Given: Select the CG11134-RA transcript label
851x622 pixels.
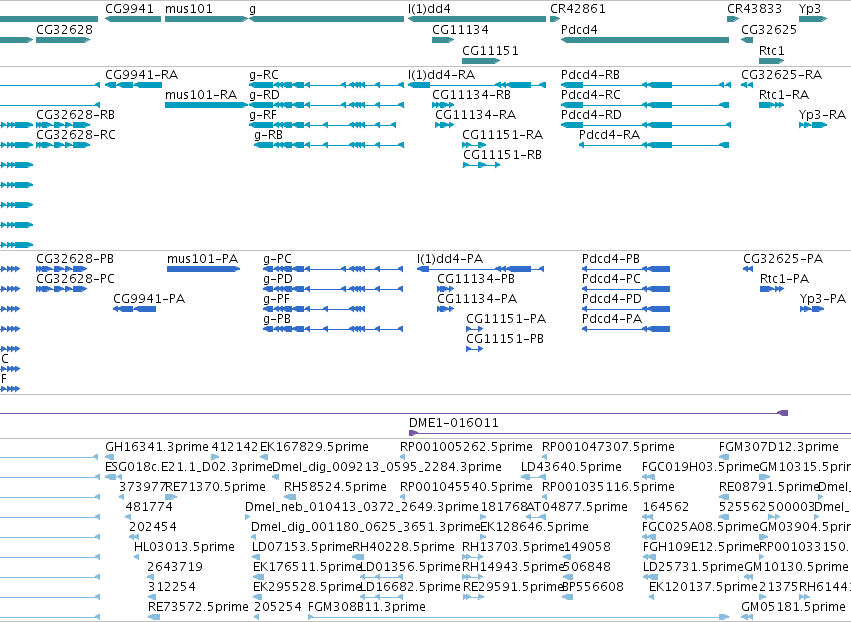Looking at the screenshot, I should [476, 115].
